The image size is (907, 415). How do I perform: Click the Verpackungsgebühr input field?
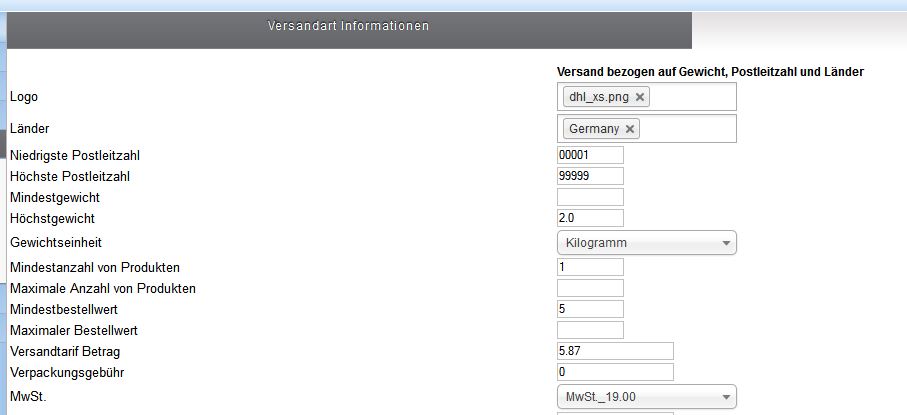[x=614, y=372]
